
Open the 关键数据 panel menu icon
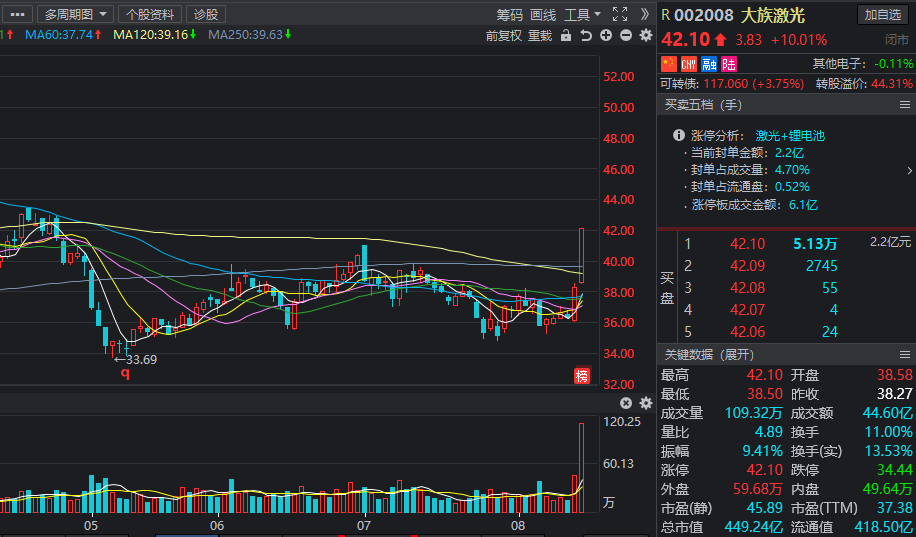pyautogui.click(x=905, y=355)
